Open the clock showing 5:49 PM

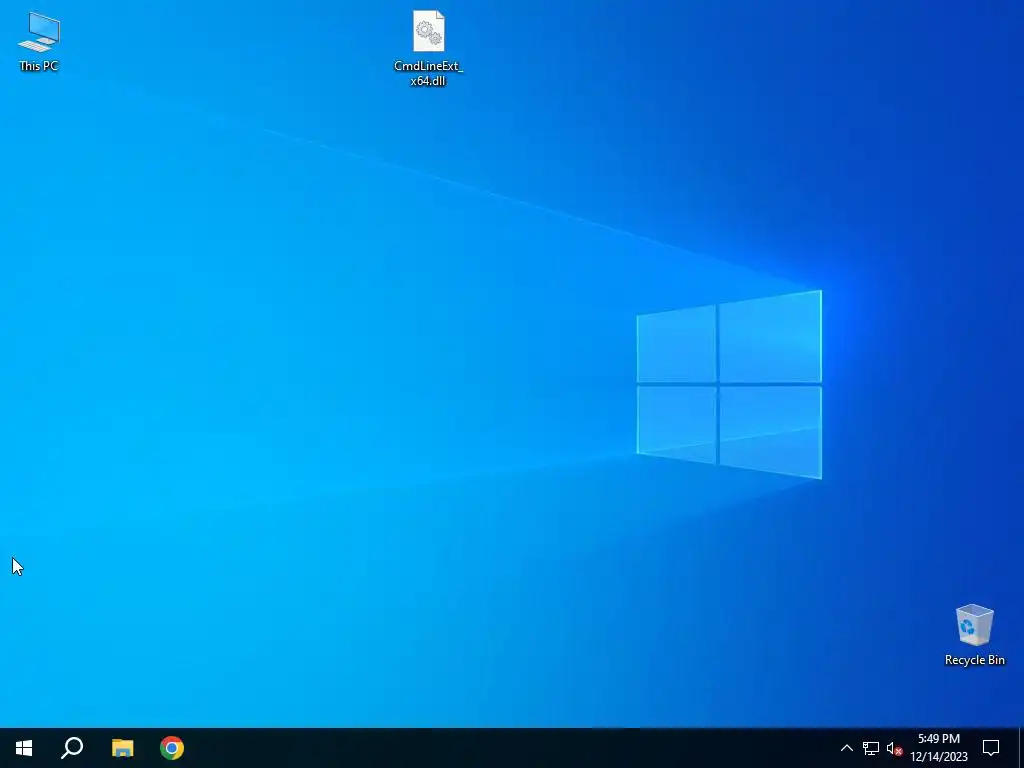pos(939,748)
